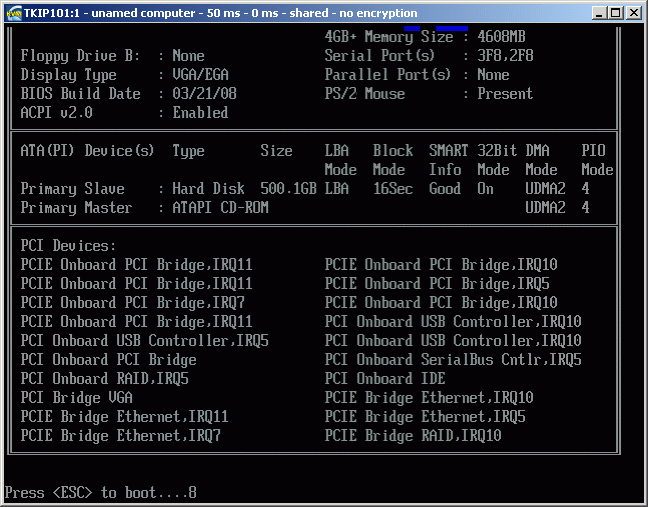Click 'PCIE Onboard PCI Bridge,IRQ5' entry
The image size is (648, 507).
pyautogui.click(x=437, y=284)
